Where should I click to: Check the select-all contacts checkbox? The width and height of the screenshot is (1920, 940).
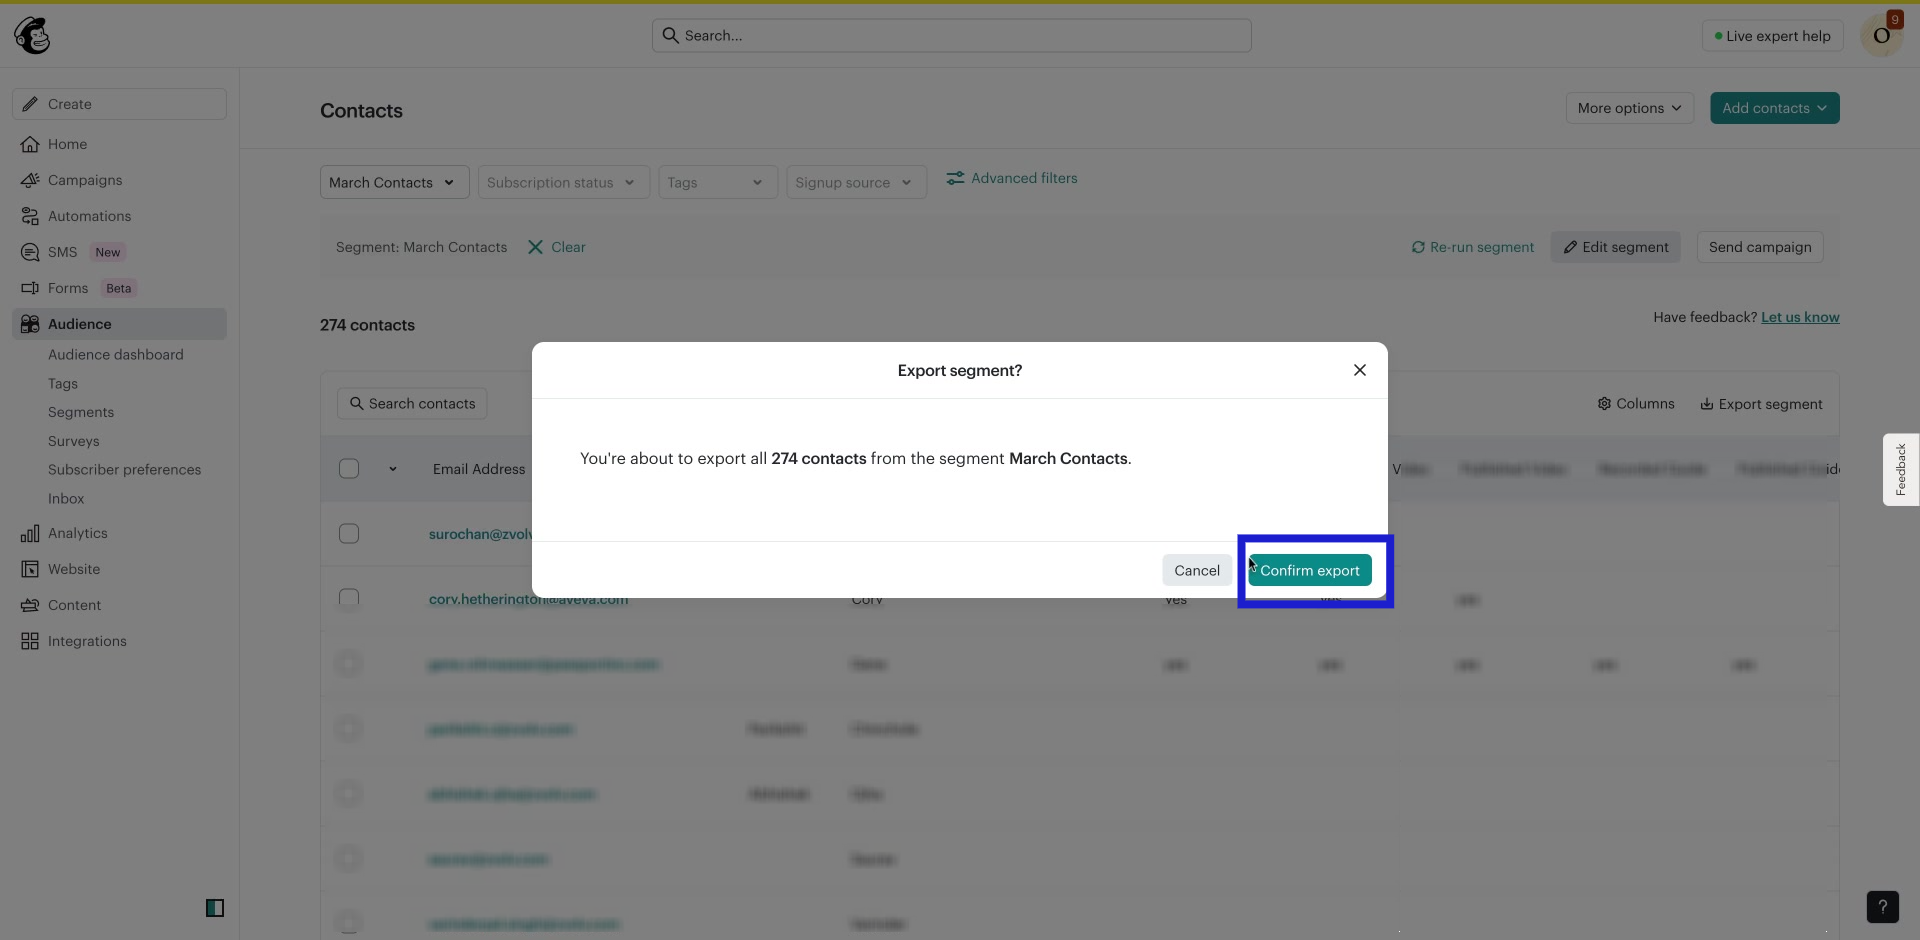pos(349,468)
